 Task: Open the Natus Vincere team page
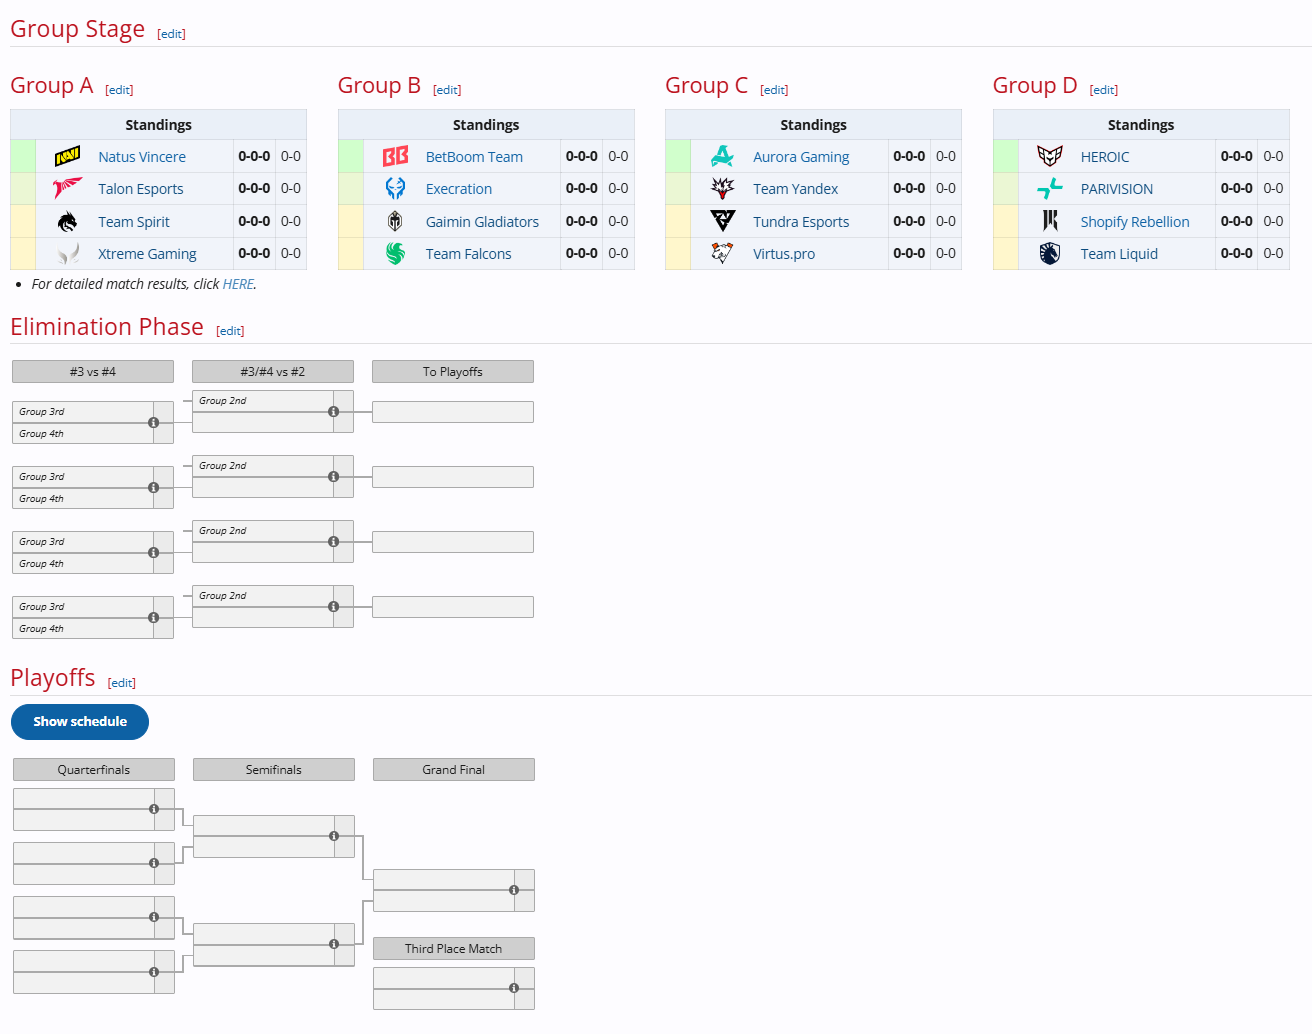pyautogui.click(x=142, y=157)
